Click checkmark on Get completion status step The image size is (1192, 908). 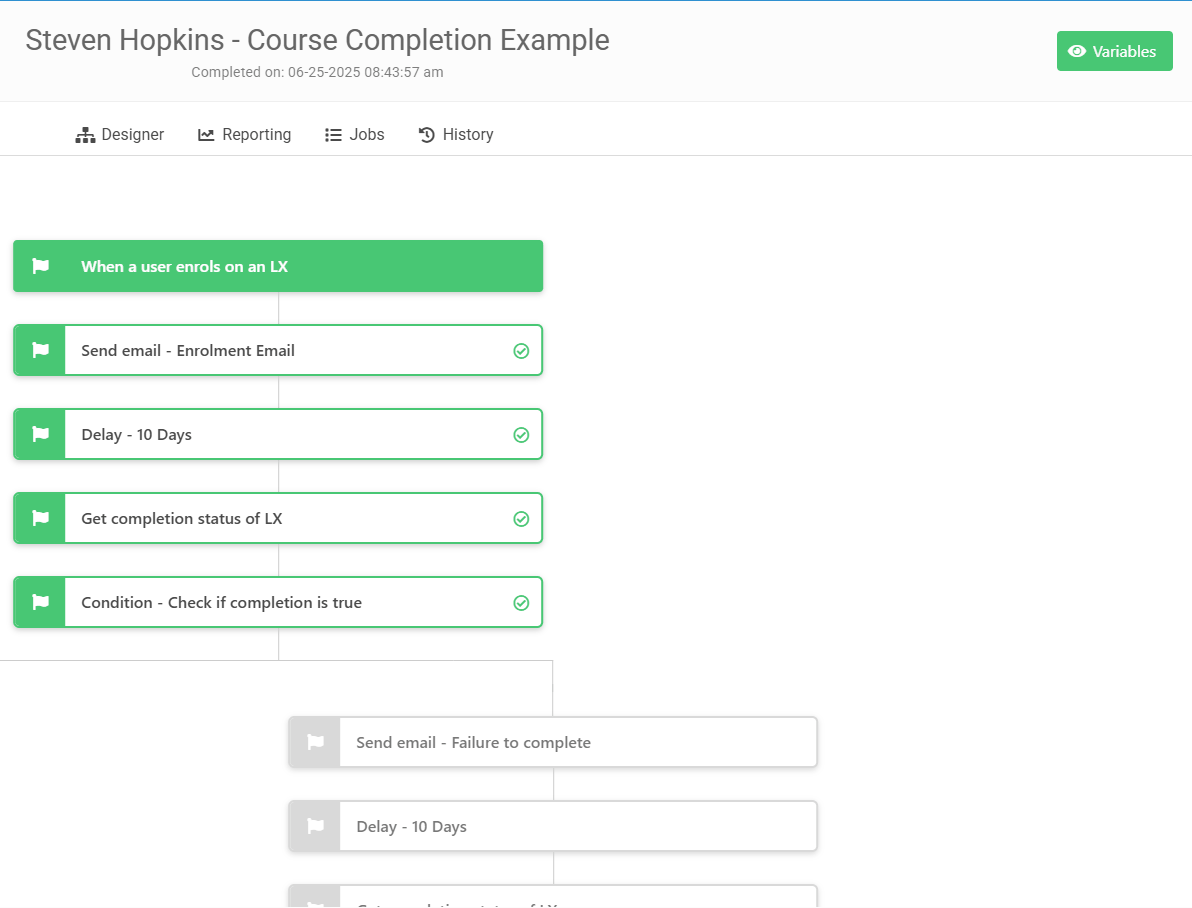(522, 519)
